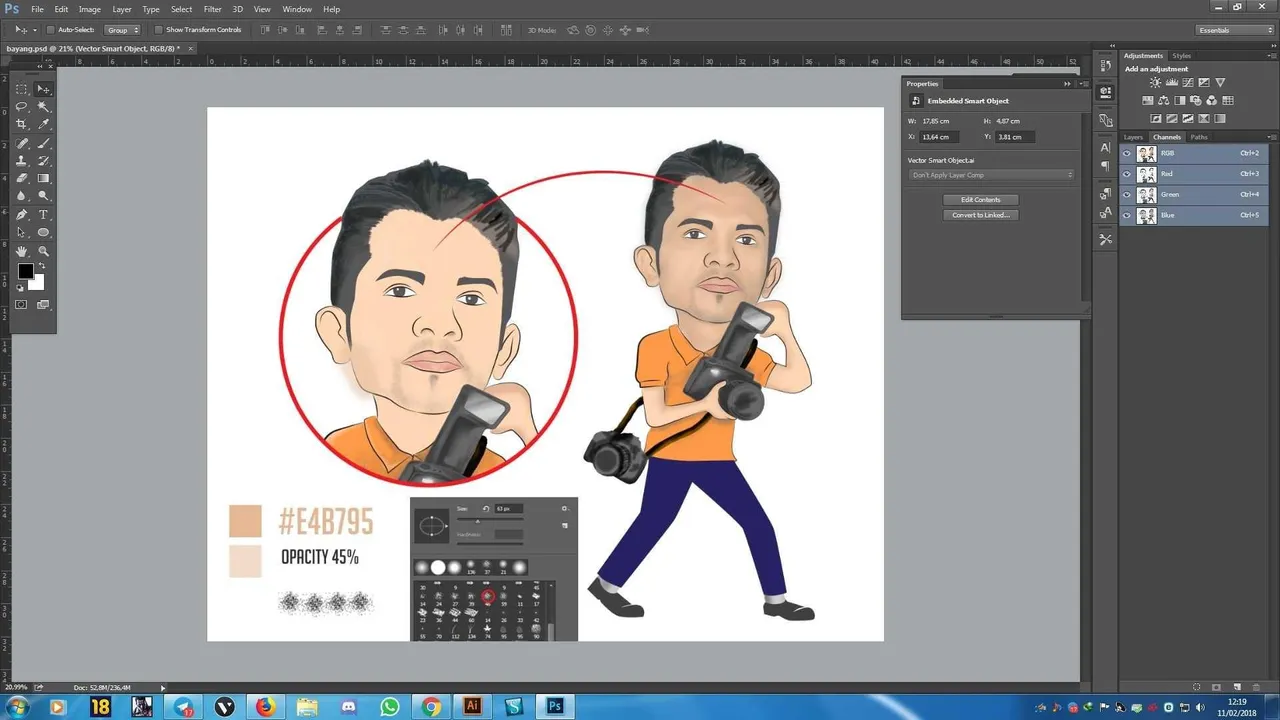Open Don't Apply Layer Comp dropdown
This screenshot has height=720, width=1280.
pyautogui.click(x=991, y=175)
